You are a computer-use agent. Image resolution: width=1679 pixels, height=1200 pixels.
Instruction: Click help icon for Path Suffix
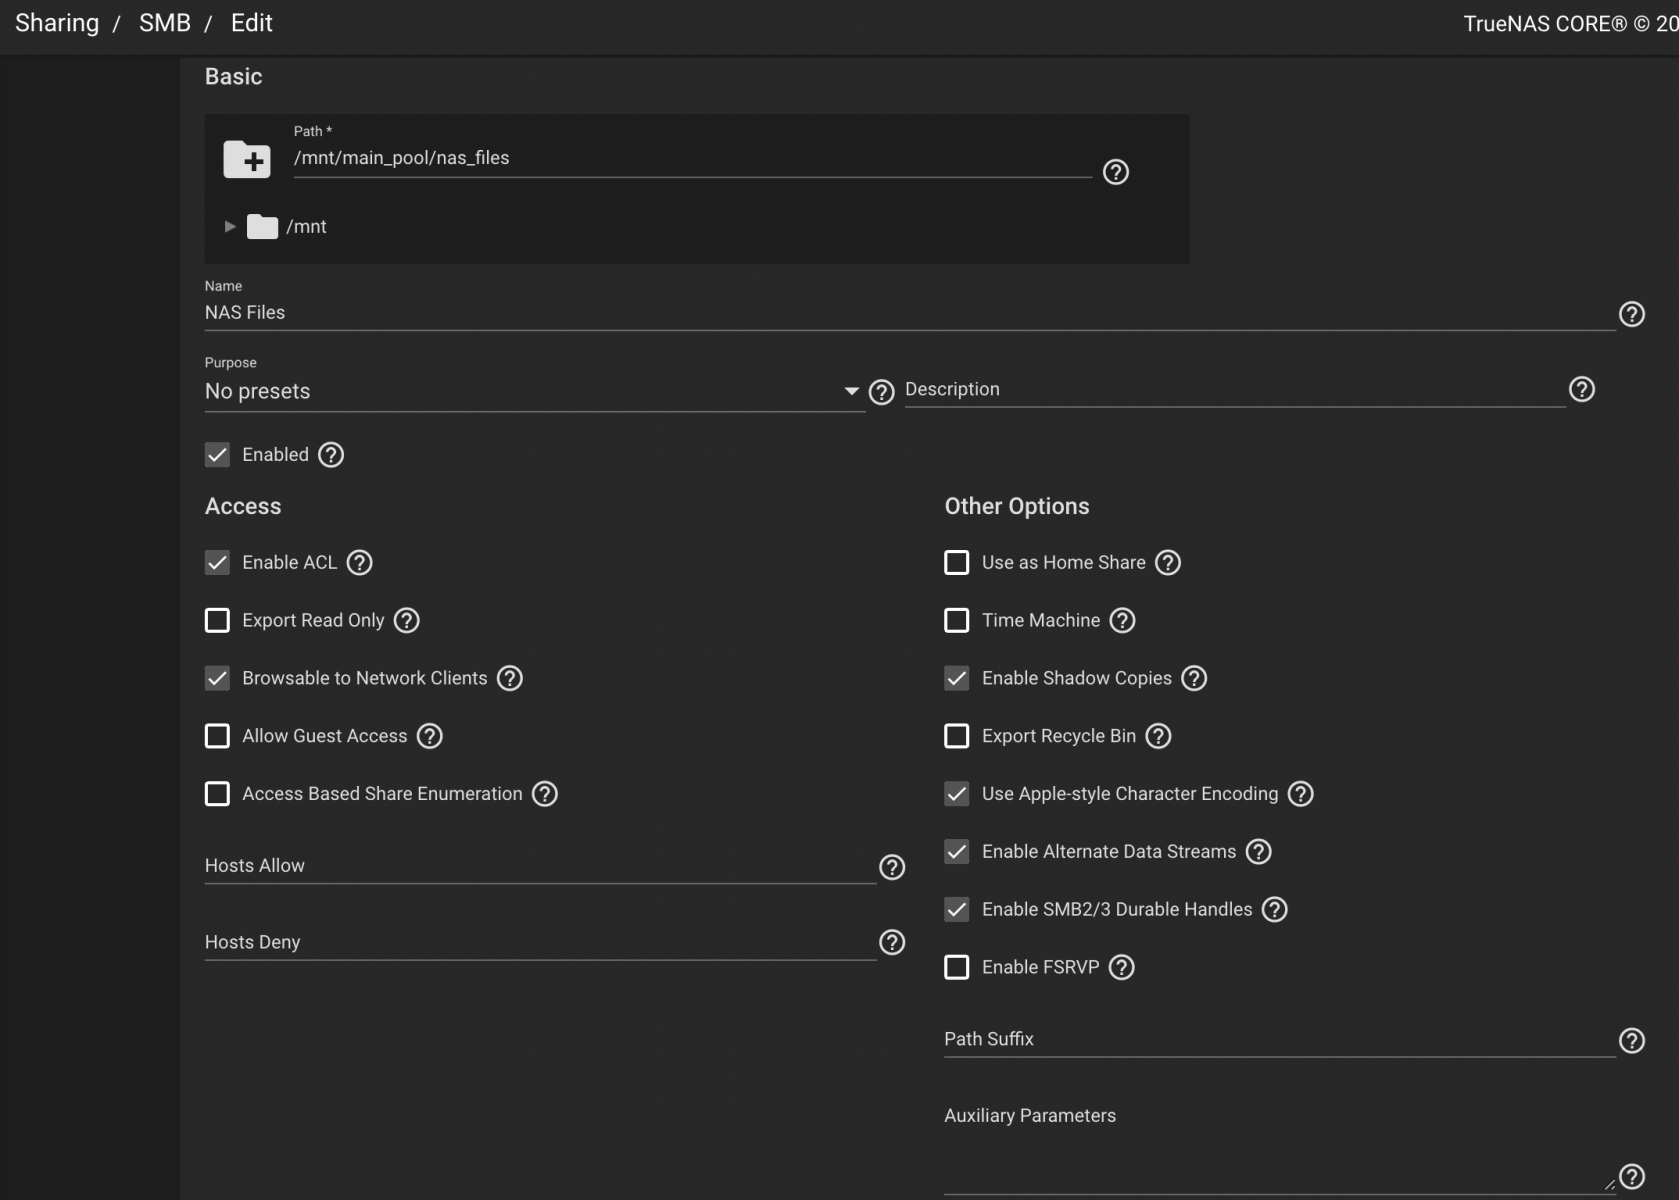click(1631, 1041)
